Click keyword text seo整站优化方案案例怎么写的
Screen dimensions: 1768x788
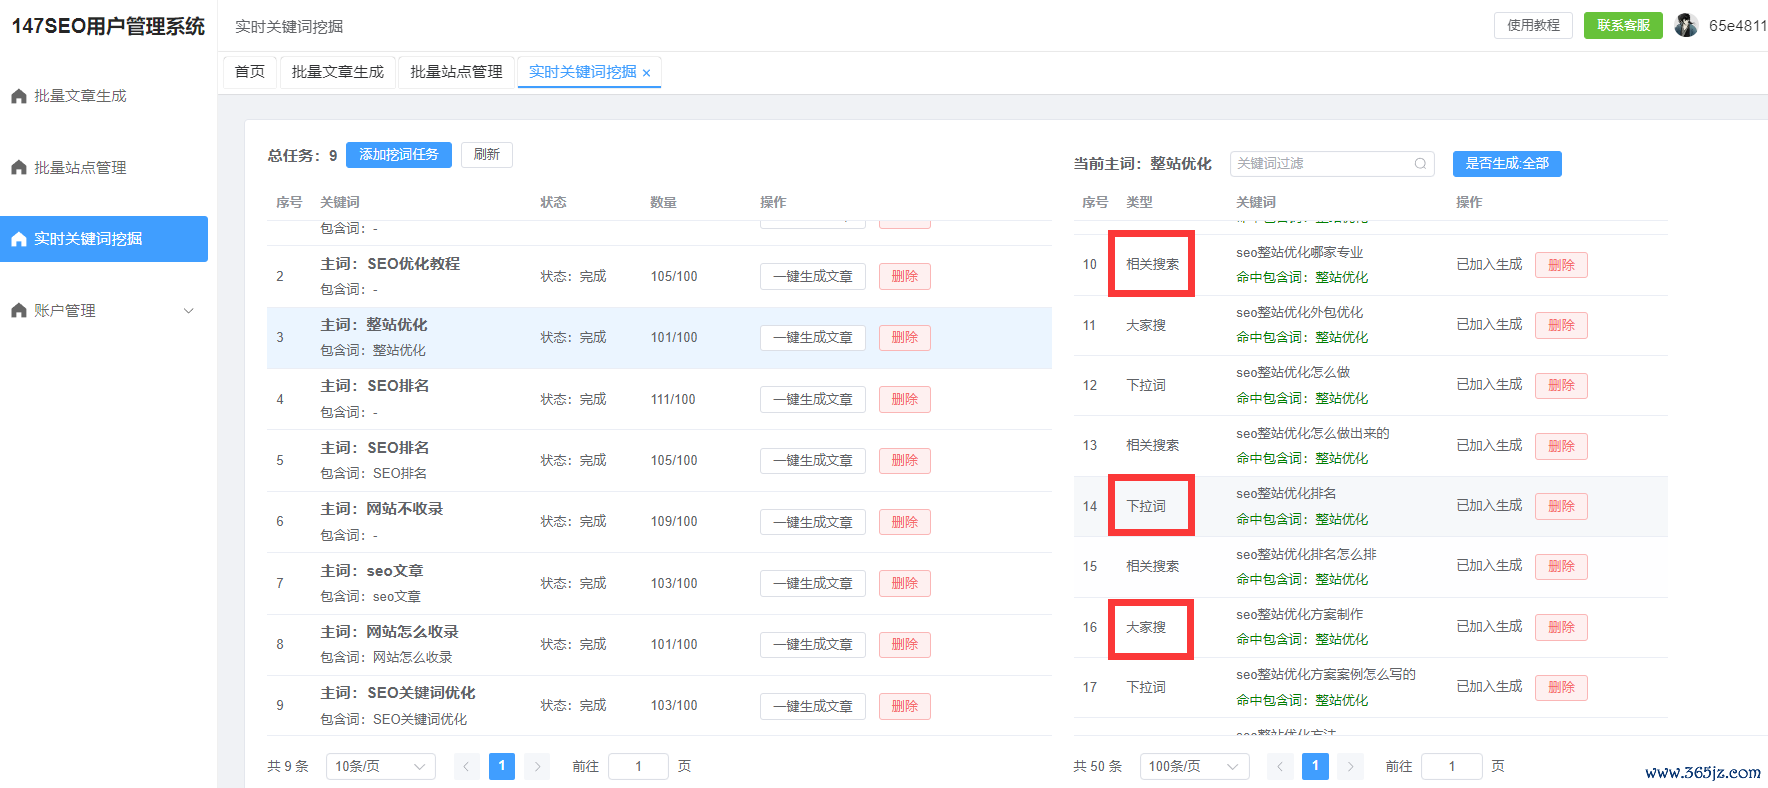1326,675
